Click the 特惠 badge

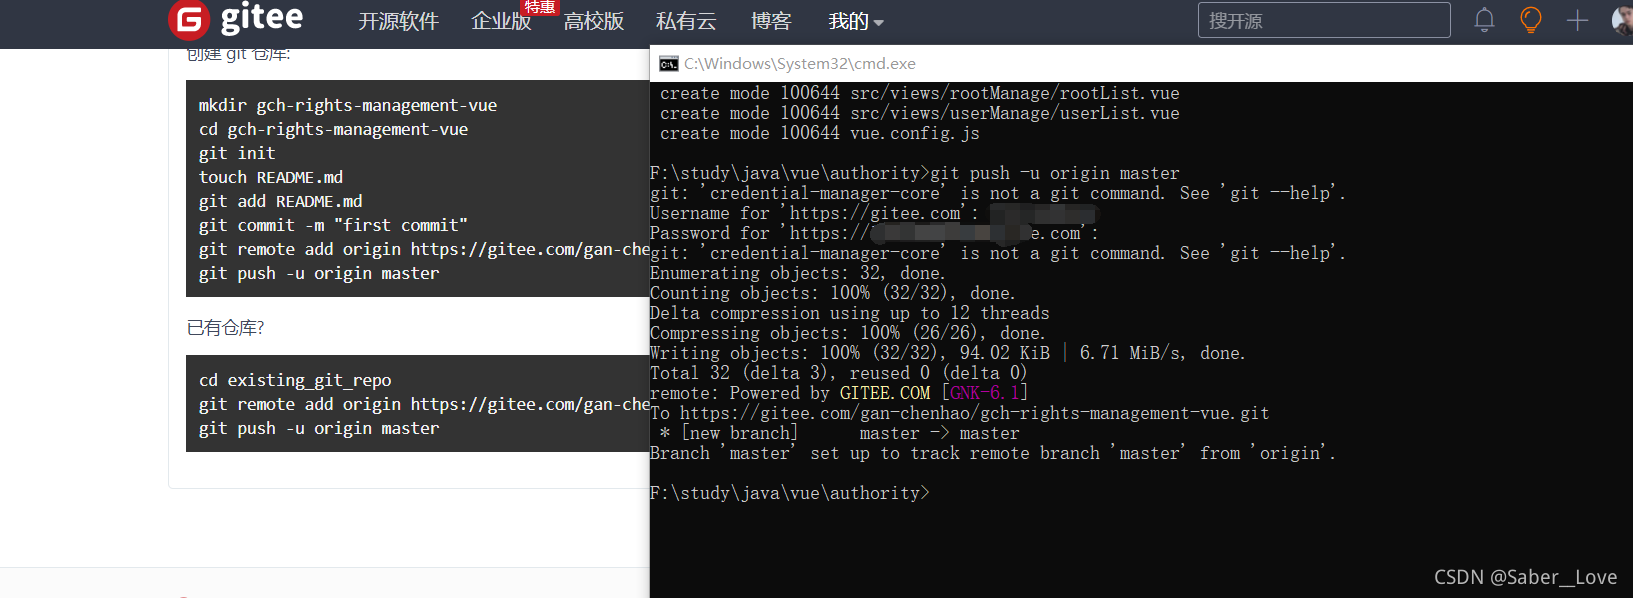[540, 7]
